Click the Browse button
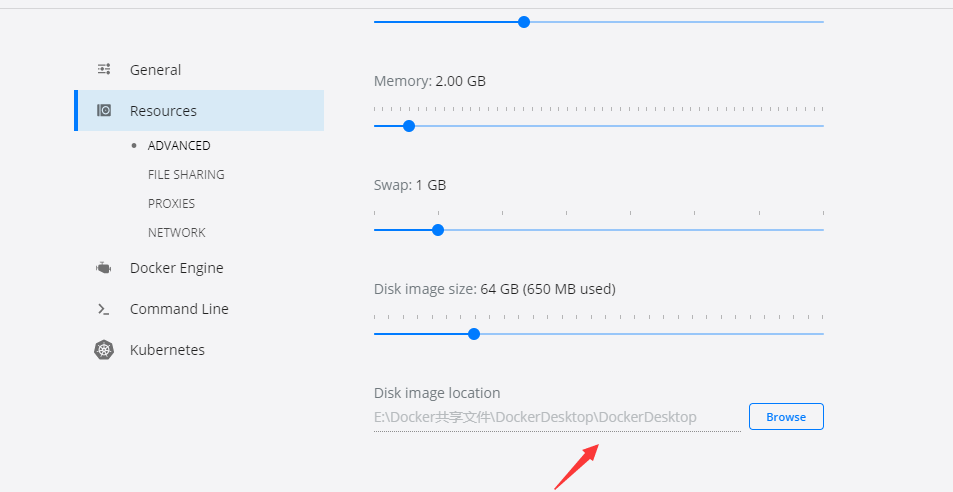This screenshot has height=492, width=953. pyautogui.click(x=786, y=417)
